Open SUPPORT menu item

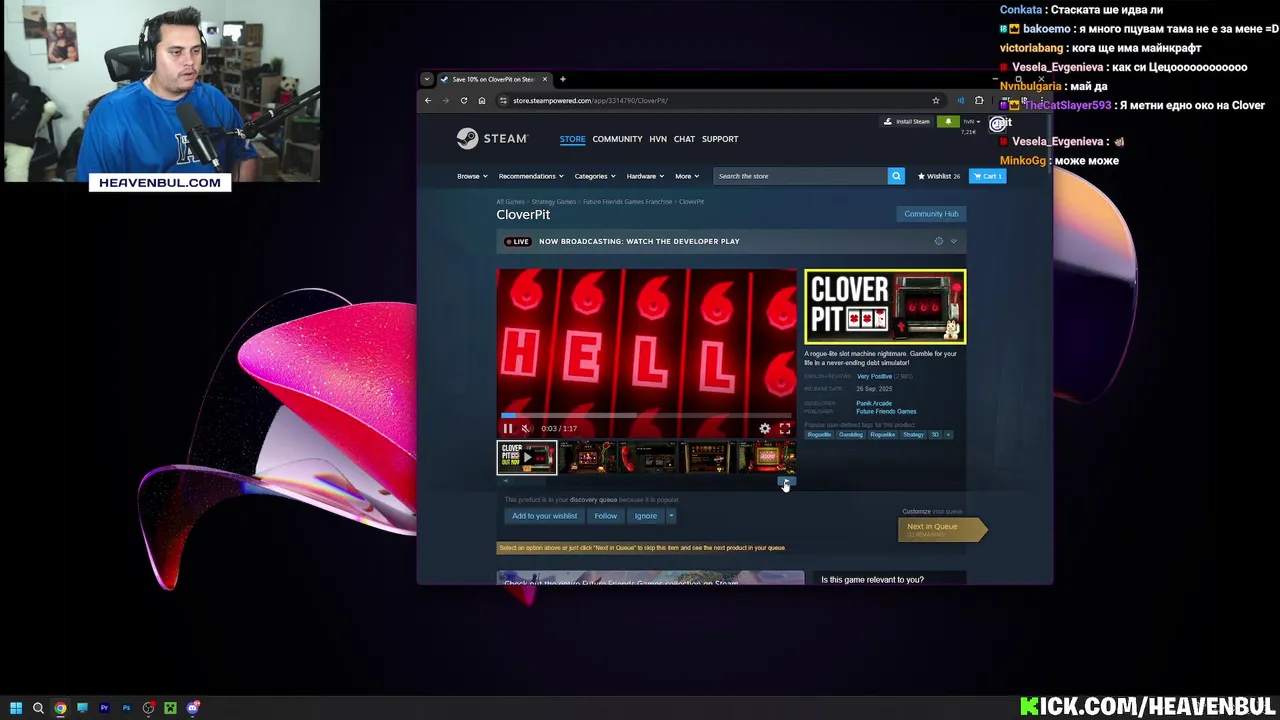pos(720,139)
